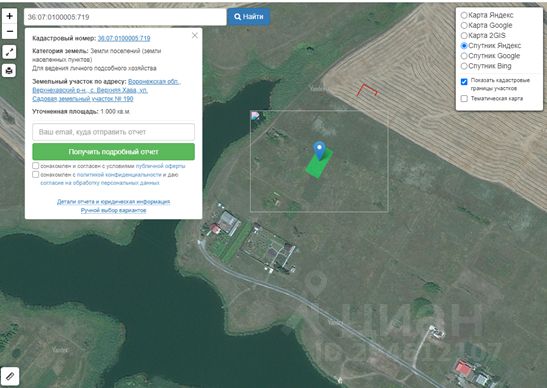Toggle fullscreen map view icon
The width and height of the screenshot is (547, 388).
tap(9, 52)
